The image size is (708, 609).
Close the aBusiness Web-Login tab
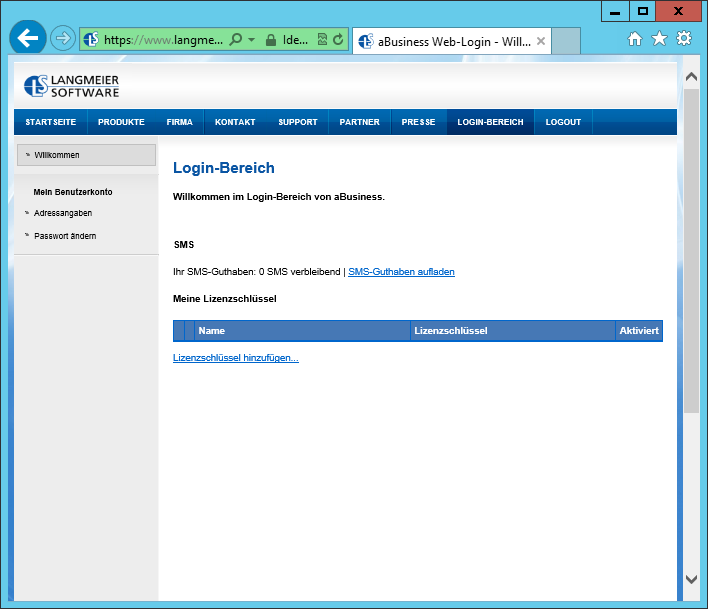(x=540, y=41)
